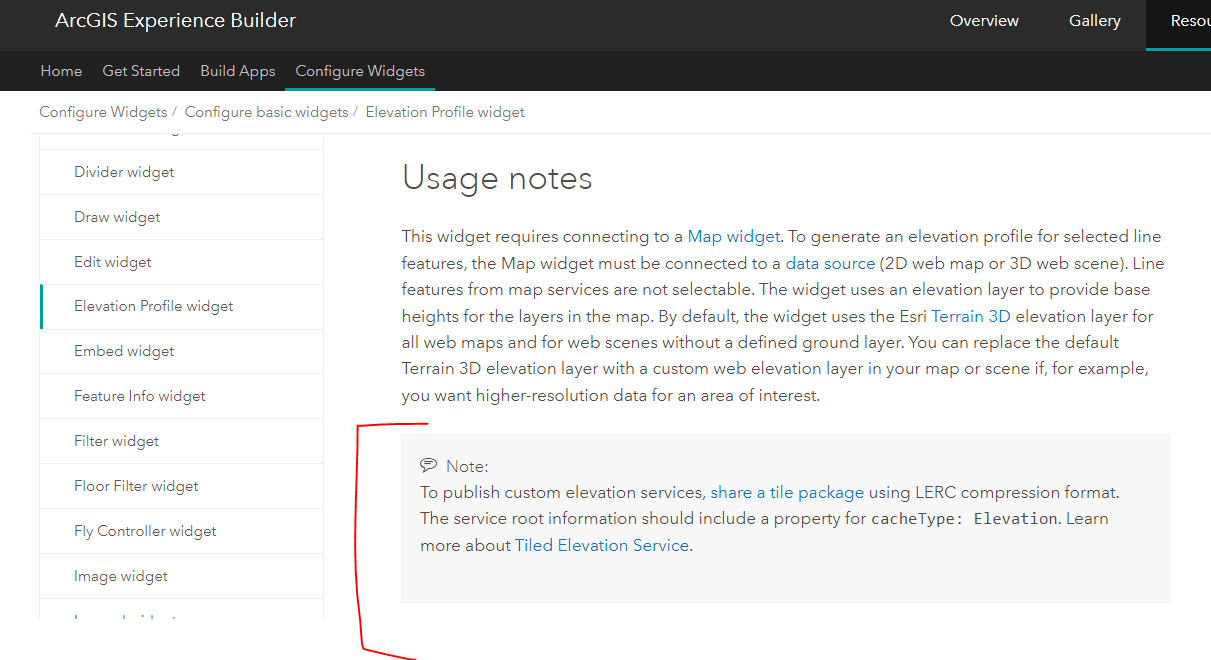
Task: Click the Note speech bubble icon
Action: point(429,465)
